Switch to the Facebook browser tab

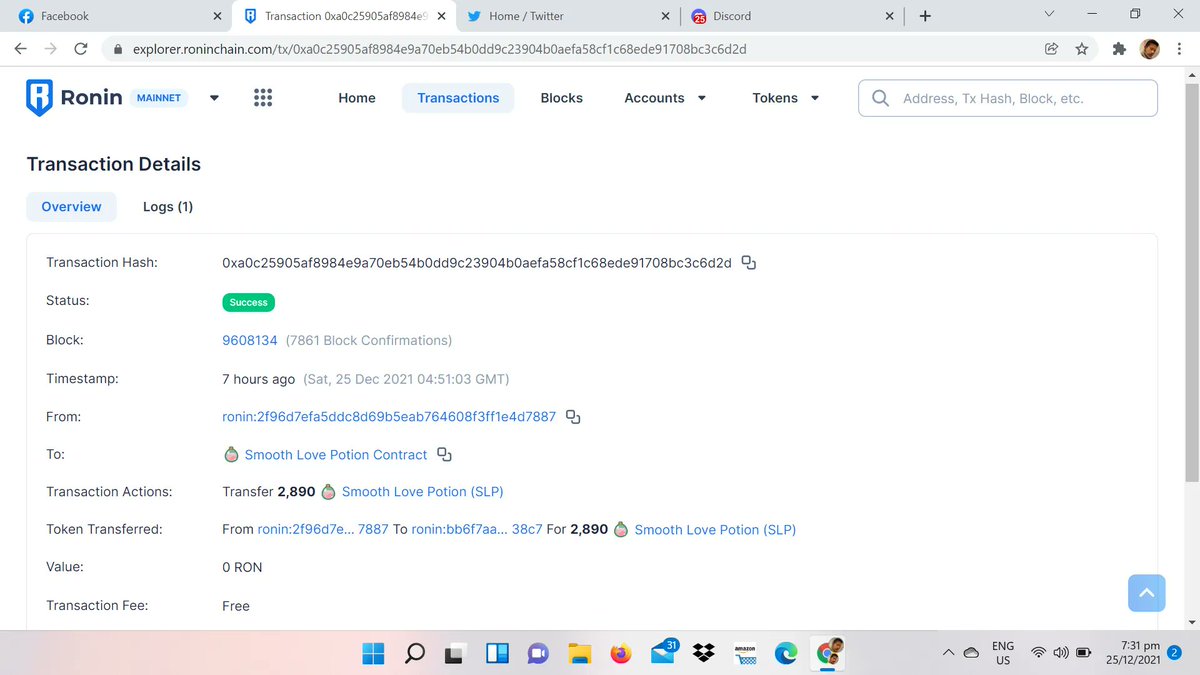pos(118,16)
